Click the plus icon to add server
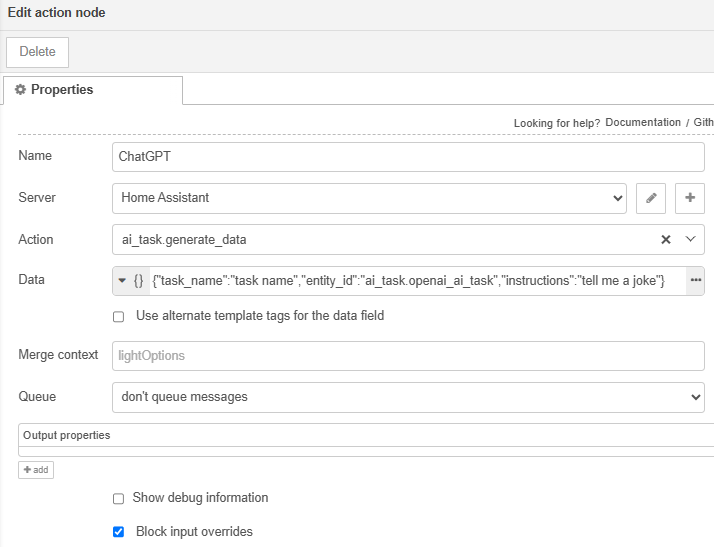 click(690, 198)
